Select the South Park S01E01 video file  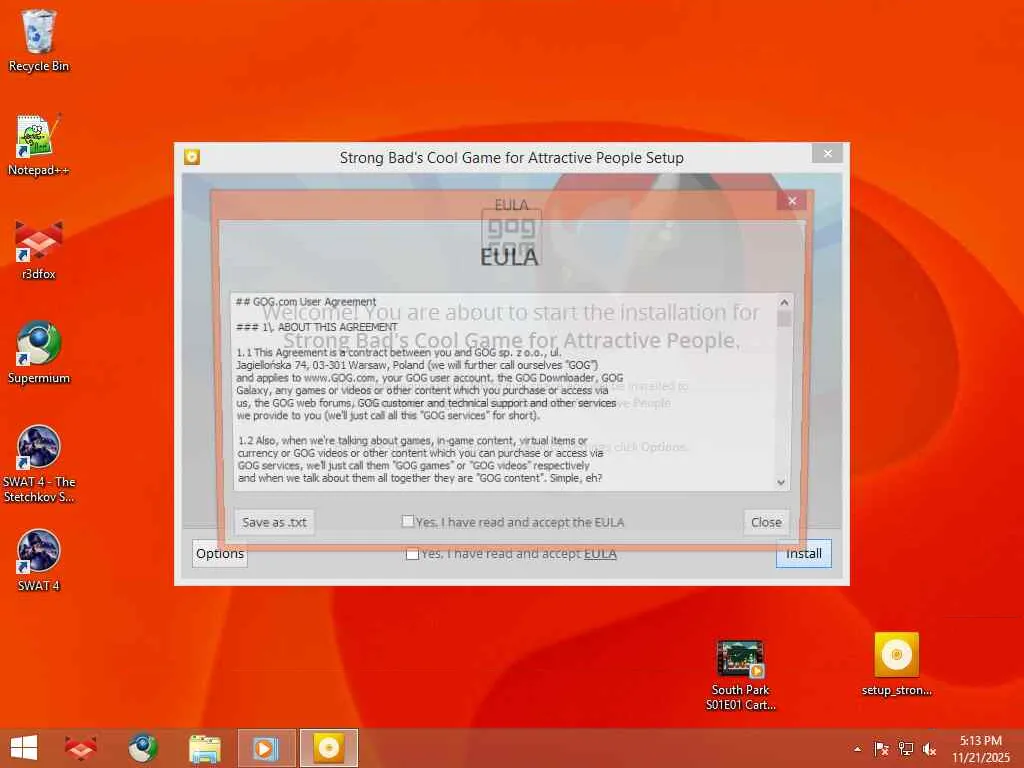tap(740, 675)
